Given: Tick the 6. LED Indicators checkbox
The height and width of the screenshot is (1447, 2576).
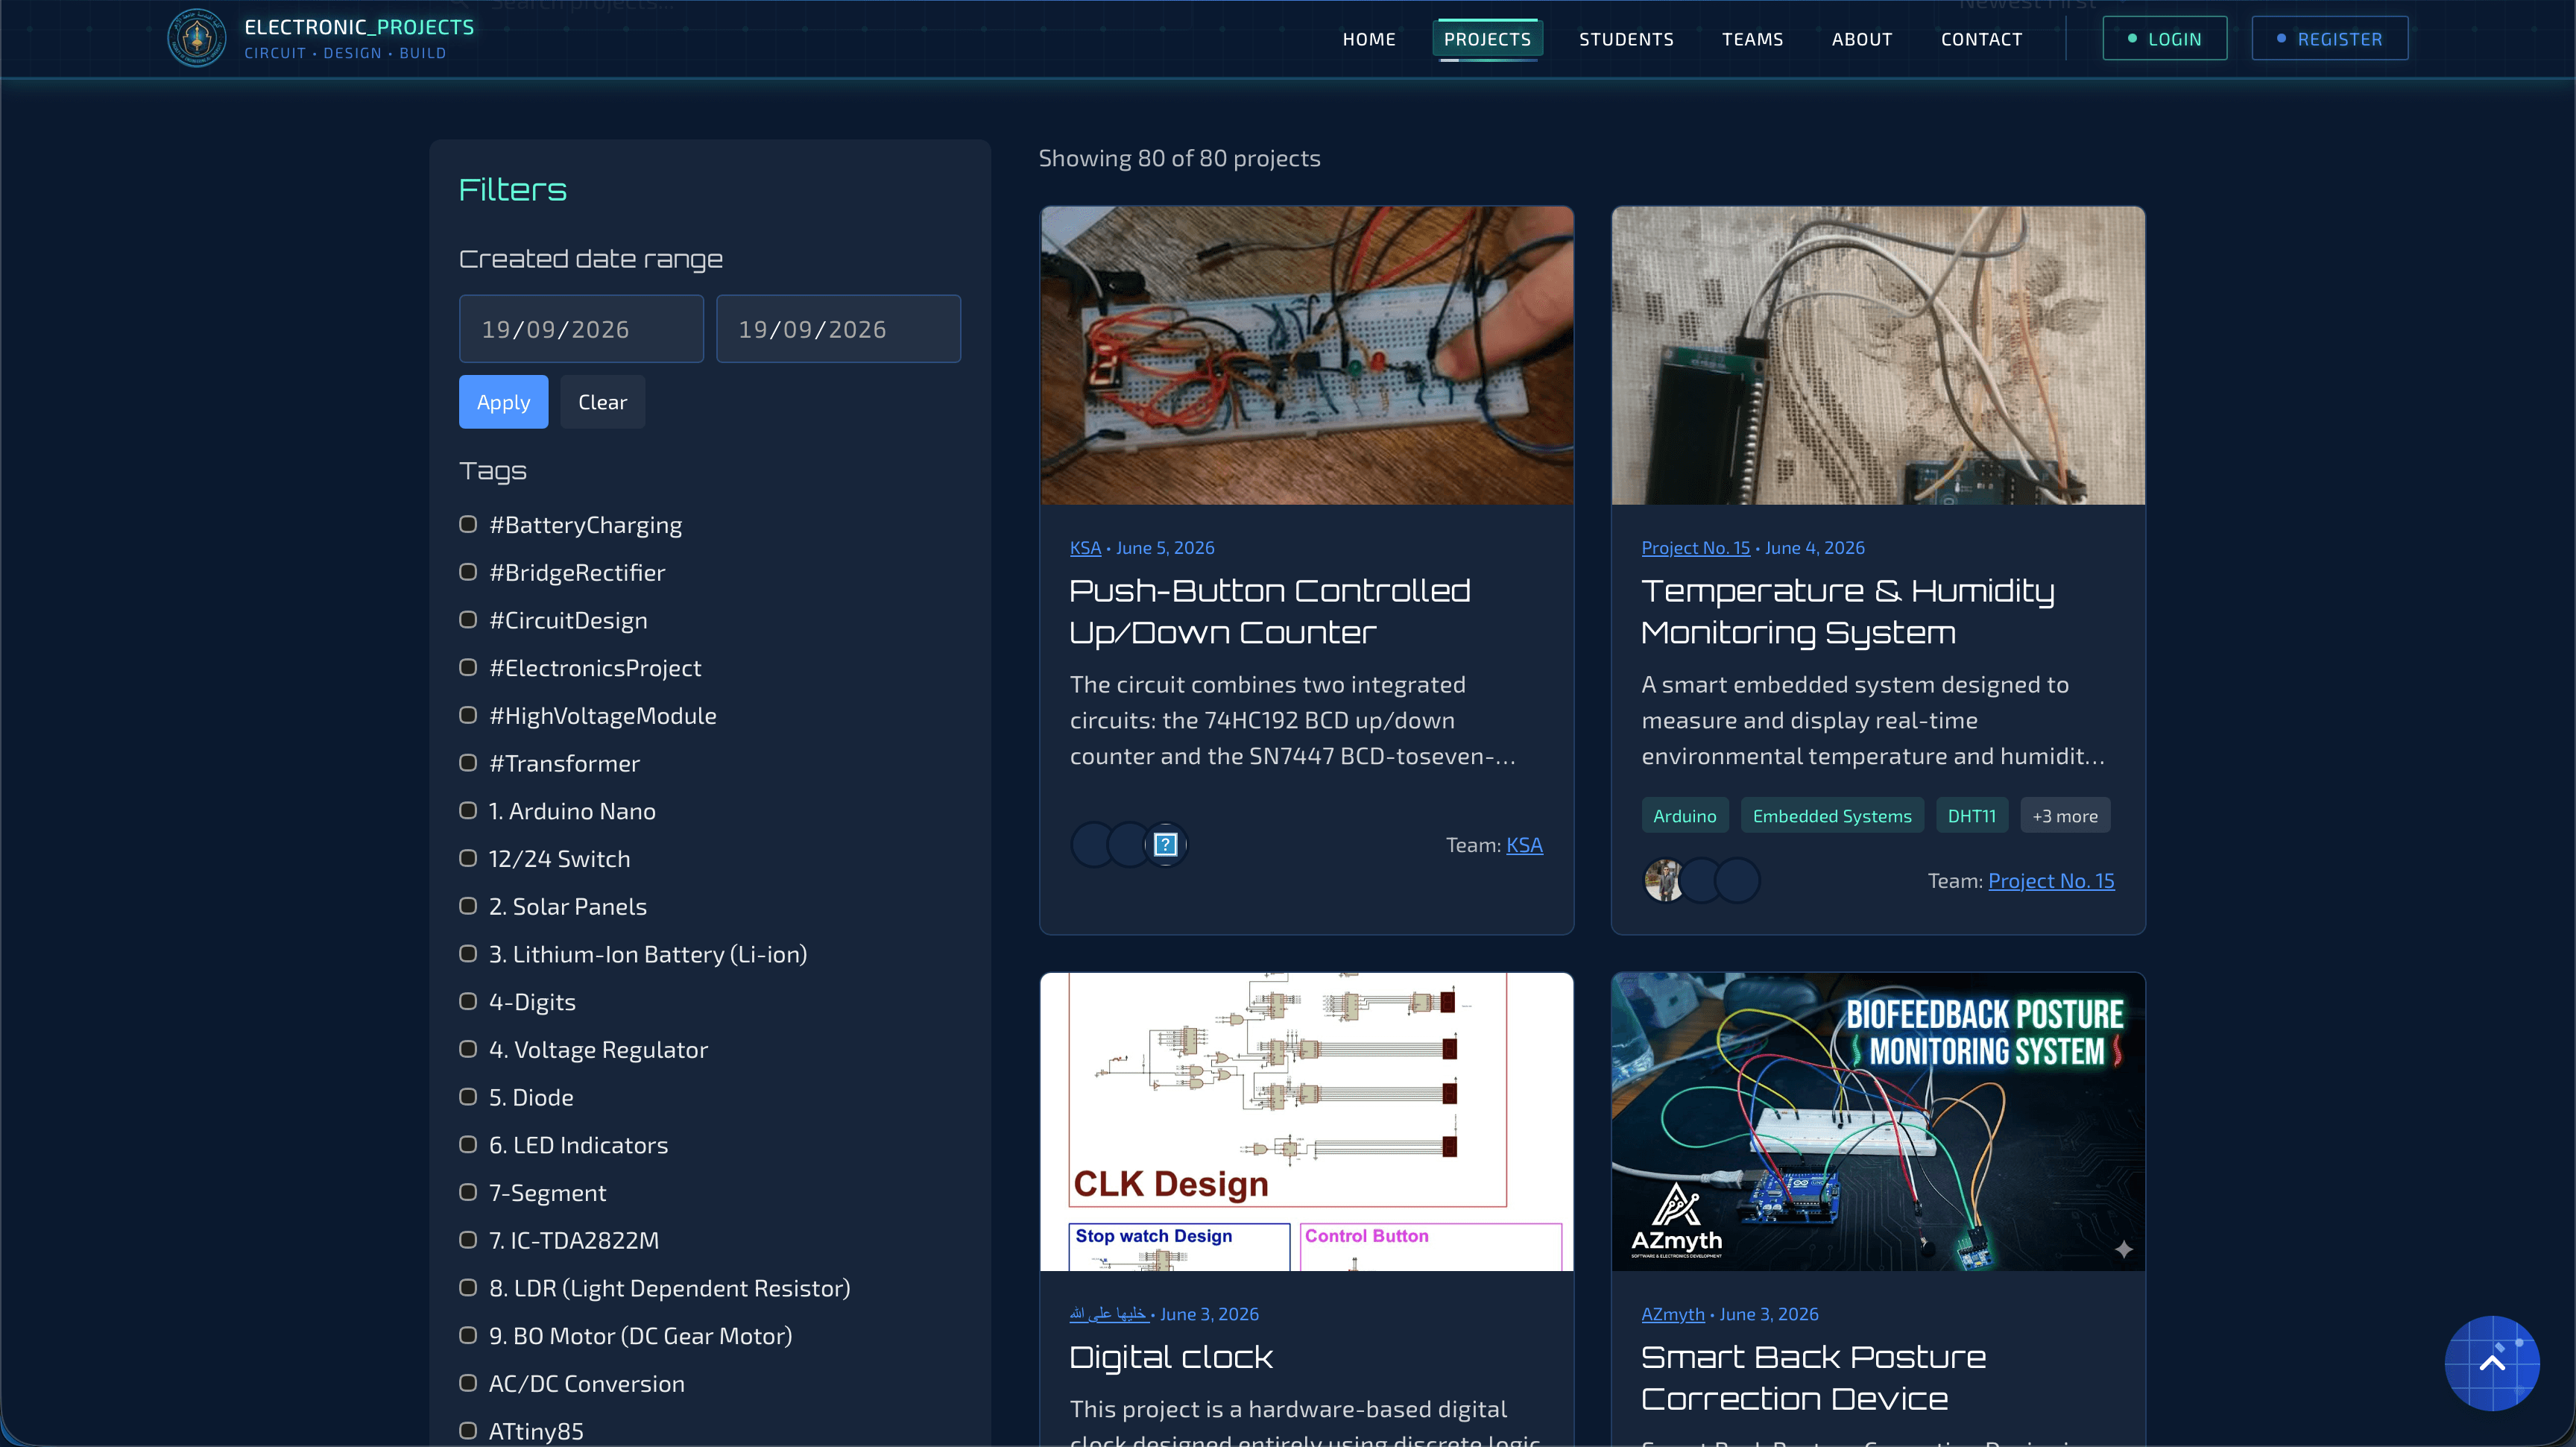Looking at the screenshot, I should pyautogui.click(x=467, y=1145).
